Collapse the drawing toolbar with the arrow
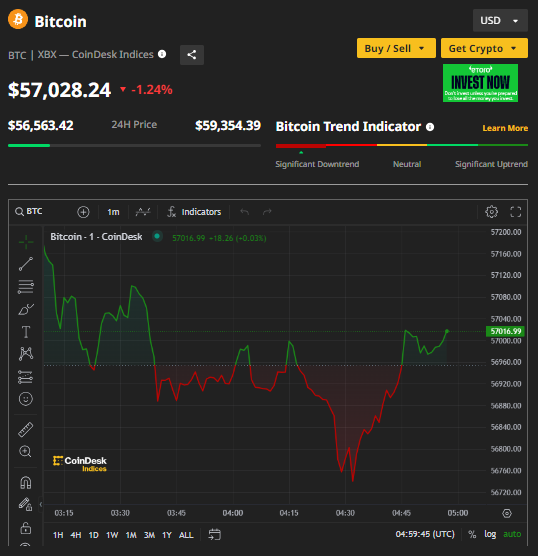The image size is (538, 556). 41,504
